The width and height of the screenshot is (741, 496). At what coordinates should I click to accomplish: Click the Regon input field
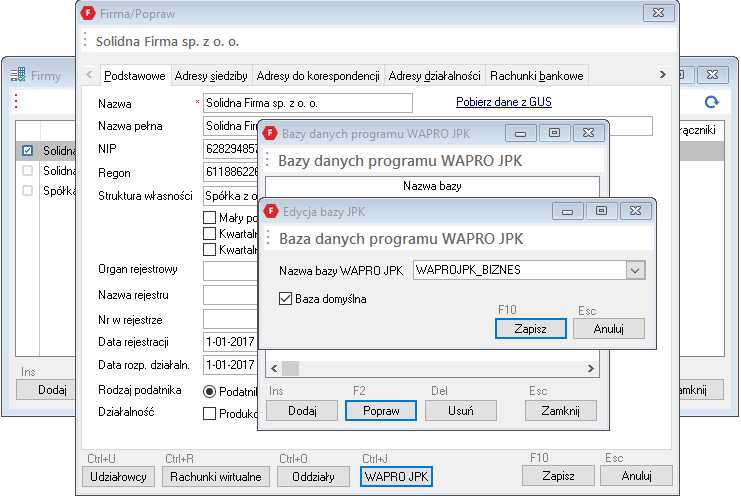pos(231,171)
